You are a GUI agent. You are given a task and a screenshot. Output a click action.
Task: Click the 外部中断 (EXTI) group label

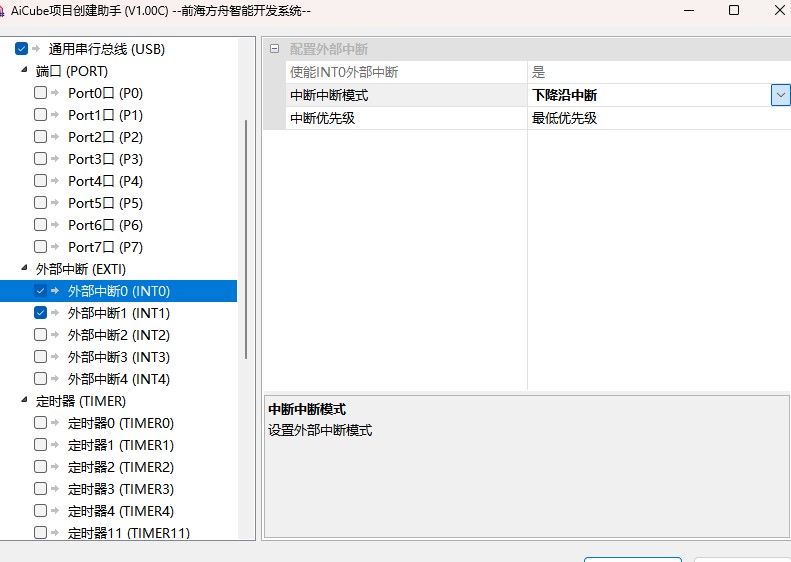click(x=81, y=269)
